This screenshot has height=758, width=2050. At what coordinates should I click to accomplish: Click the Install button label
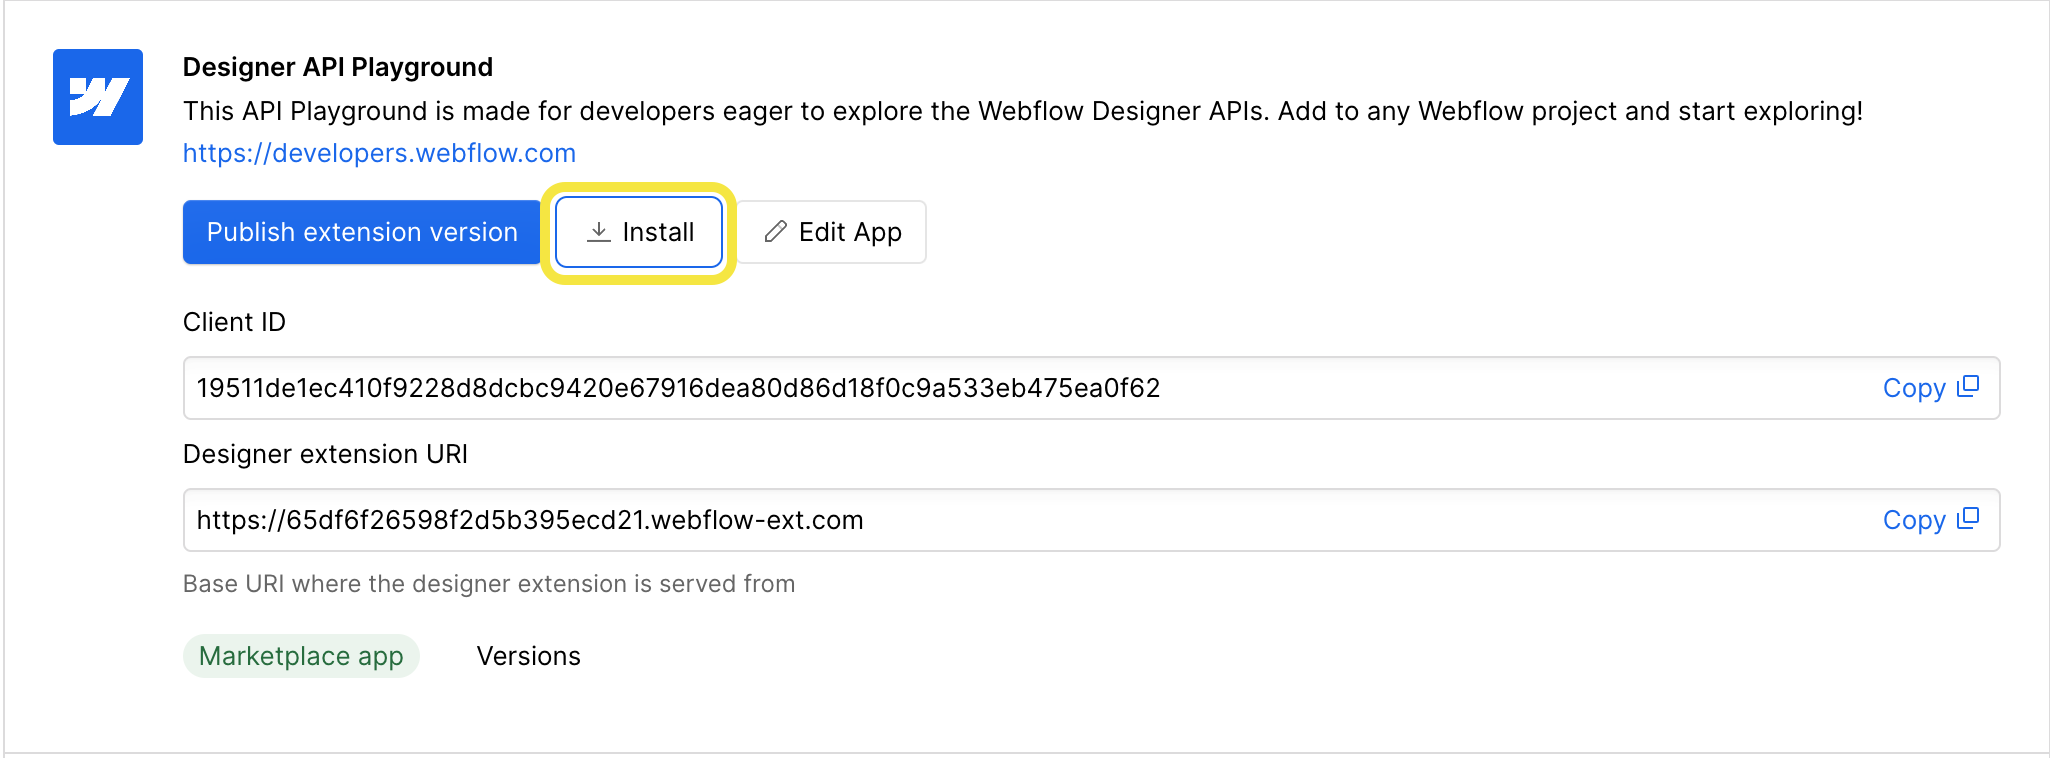pyautogui.click(x=658, y=232)
